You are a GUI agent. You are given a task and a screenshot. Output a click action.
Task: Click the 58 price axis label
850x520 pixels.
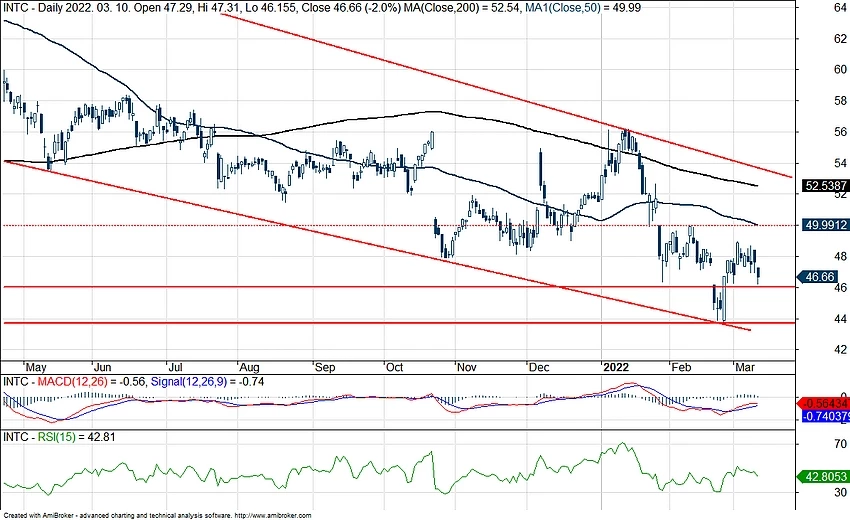coord(840,101)
